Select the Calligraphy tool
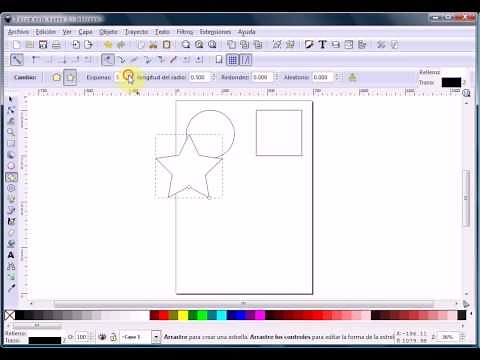 point(11,221)
